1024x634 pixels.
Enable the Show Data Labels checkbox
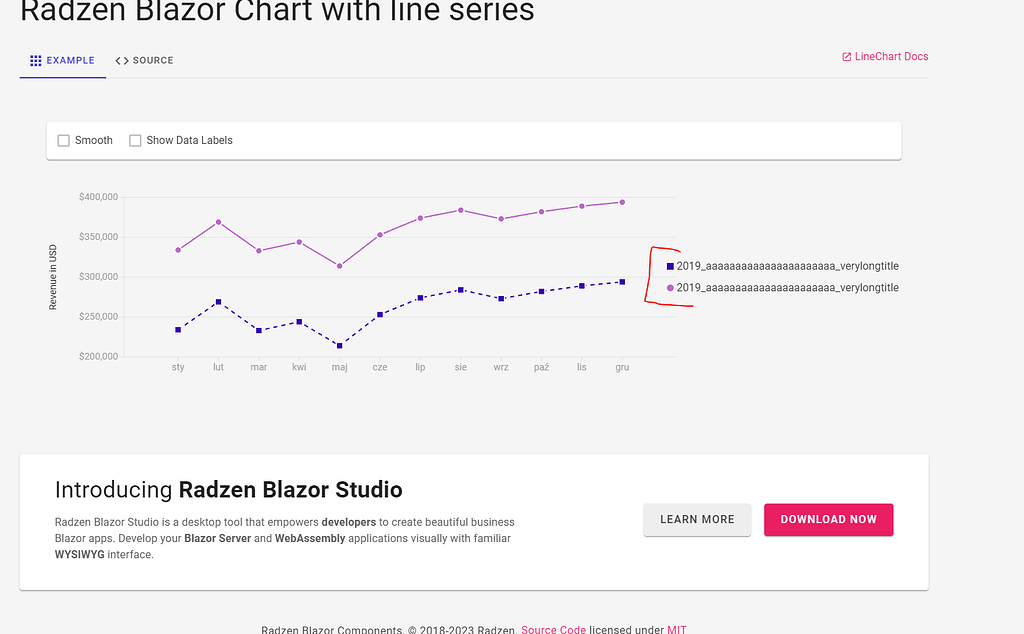[x=135, y=140]
